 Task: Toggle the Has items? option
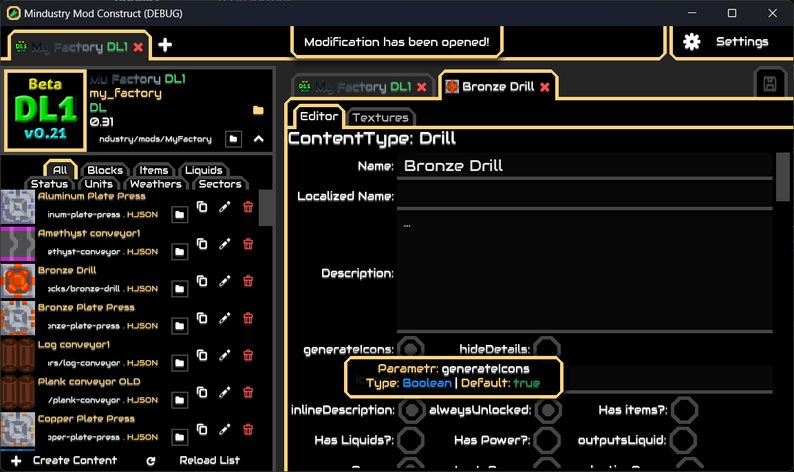pos(685,410)
